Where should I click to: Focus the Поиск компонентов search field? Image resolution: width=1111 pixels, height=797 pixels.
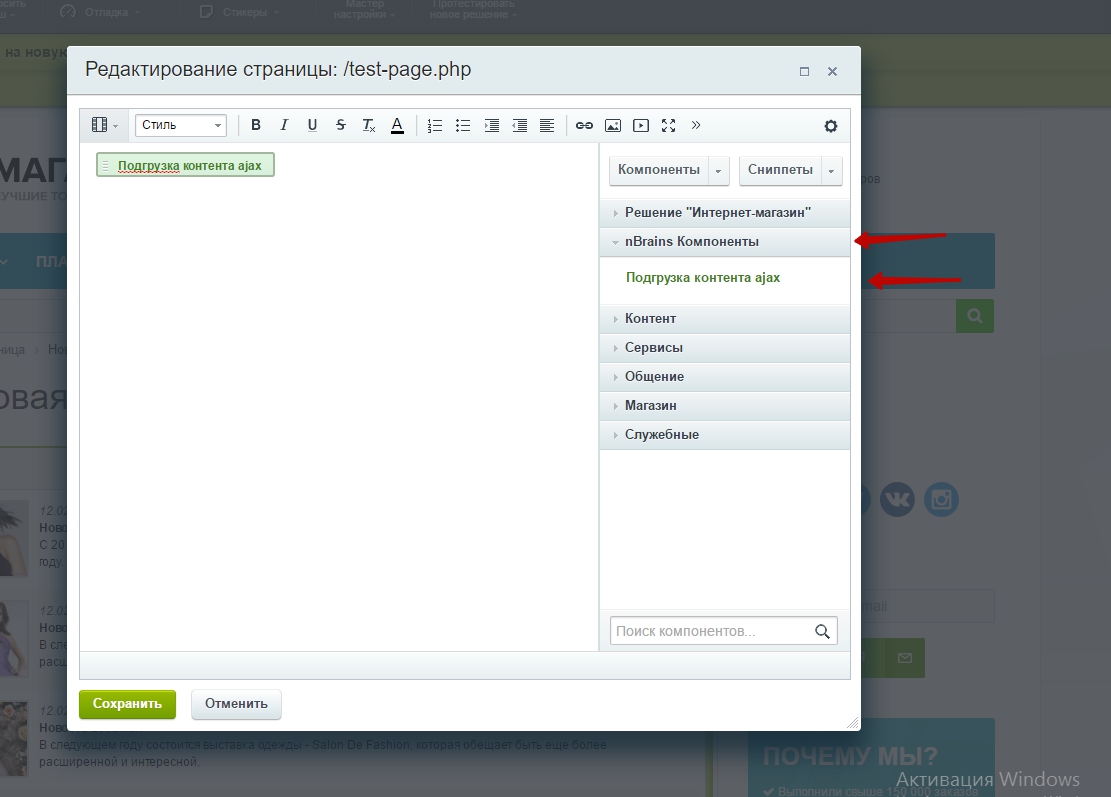pyautogui.click(x=723, y=631)
